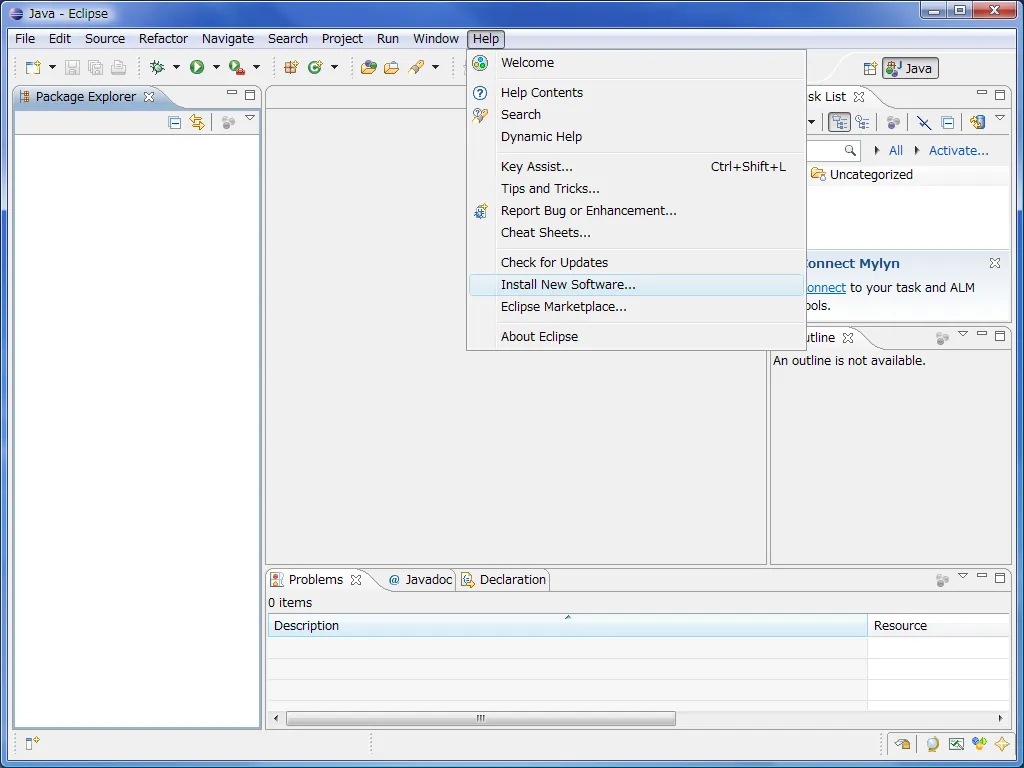Click the Description column header
Screen dimensions: 1024x768
coord(568,626)
